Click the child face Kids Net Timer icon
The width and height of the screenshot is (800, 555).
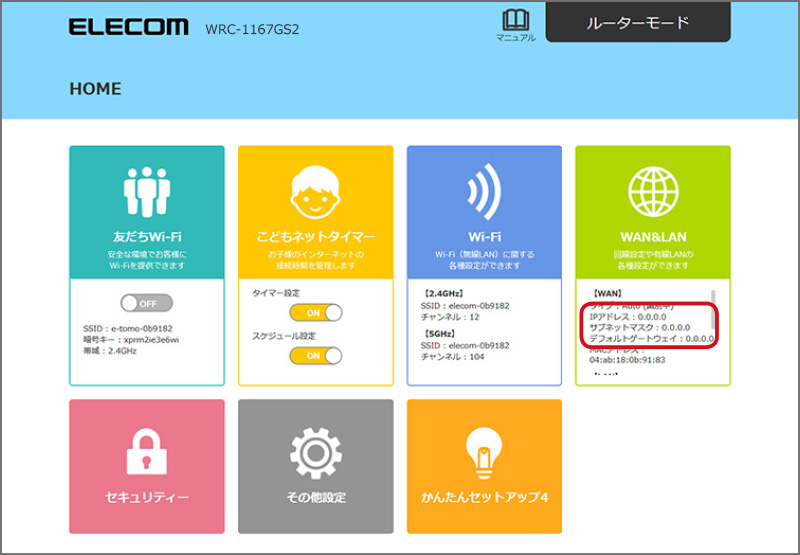tap(316, 191)
